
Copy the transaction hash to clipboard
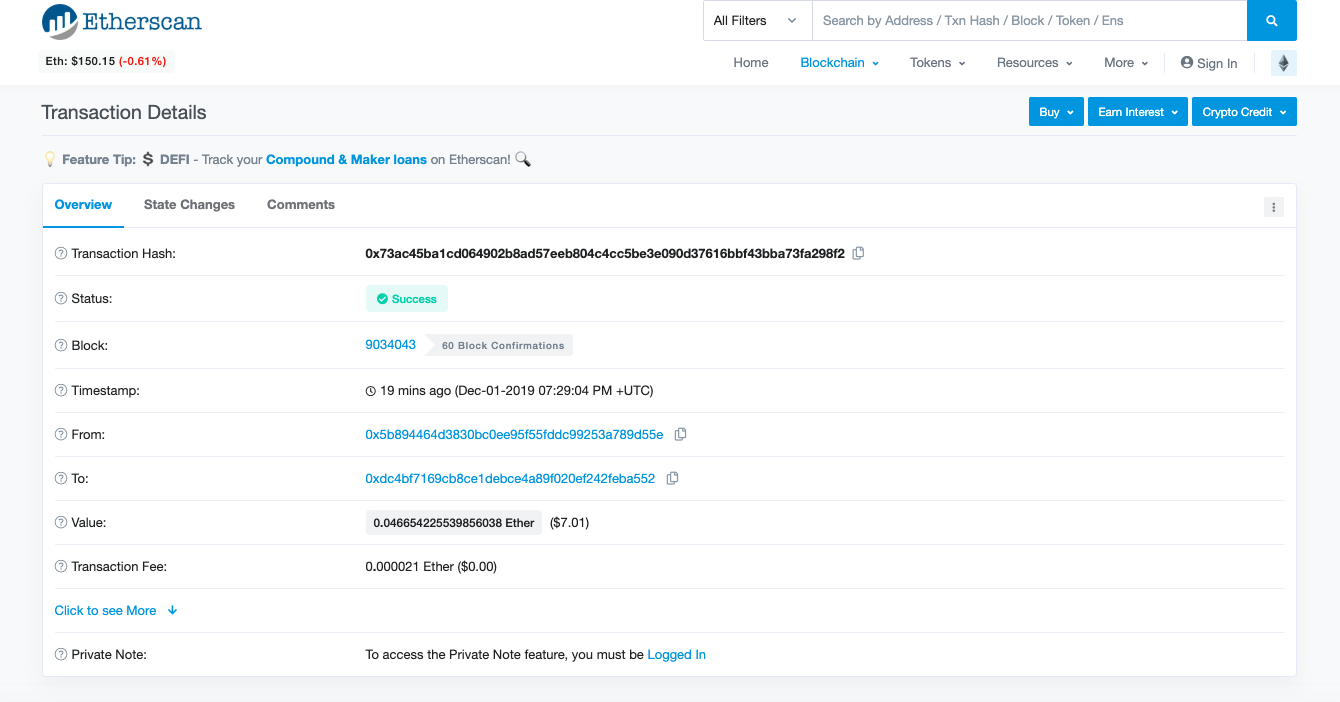pos(858,253)
